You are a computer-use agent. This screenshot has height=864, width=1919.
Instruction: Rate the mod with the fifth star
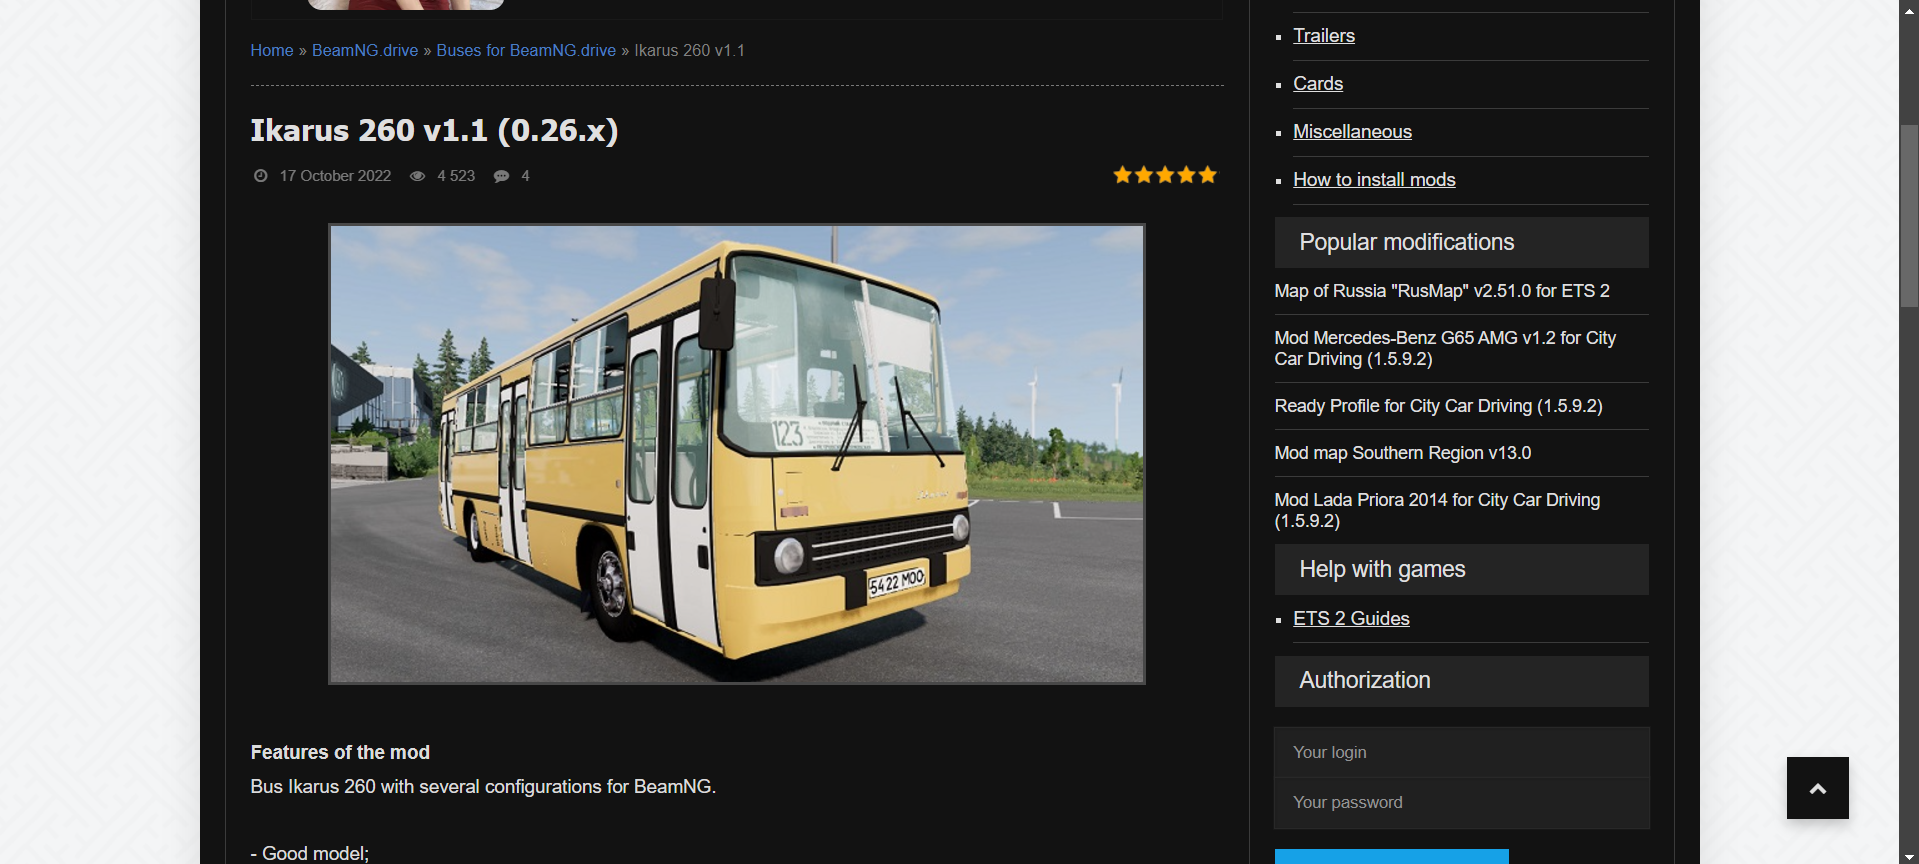[x=1208, y=175]
